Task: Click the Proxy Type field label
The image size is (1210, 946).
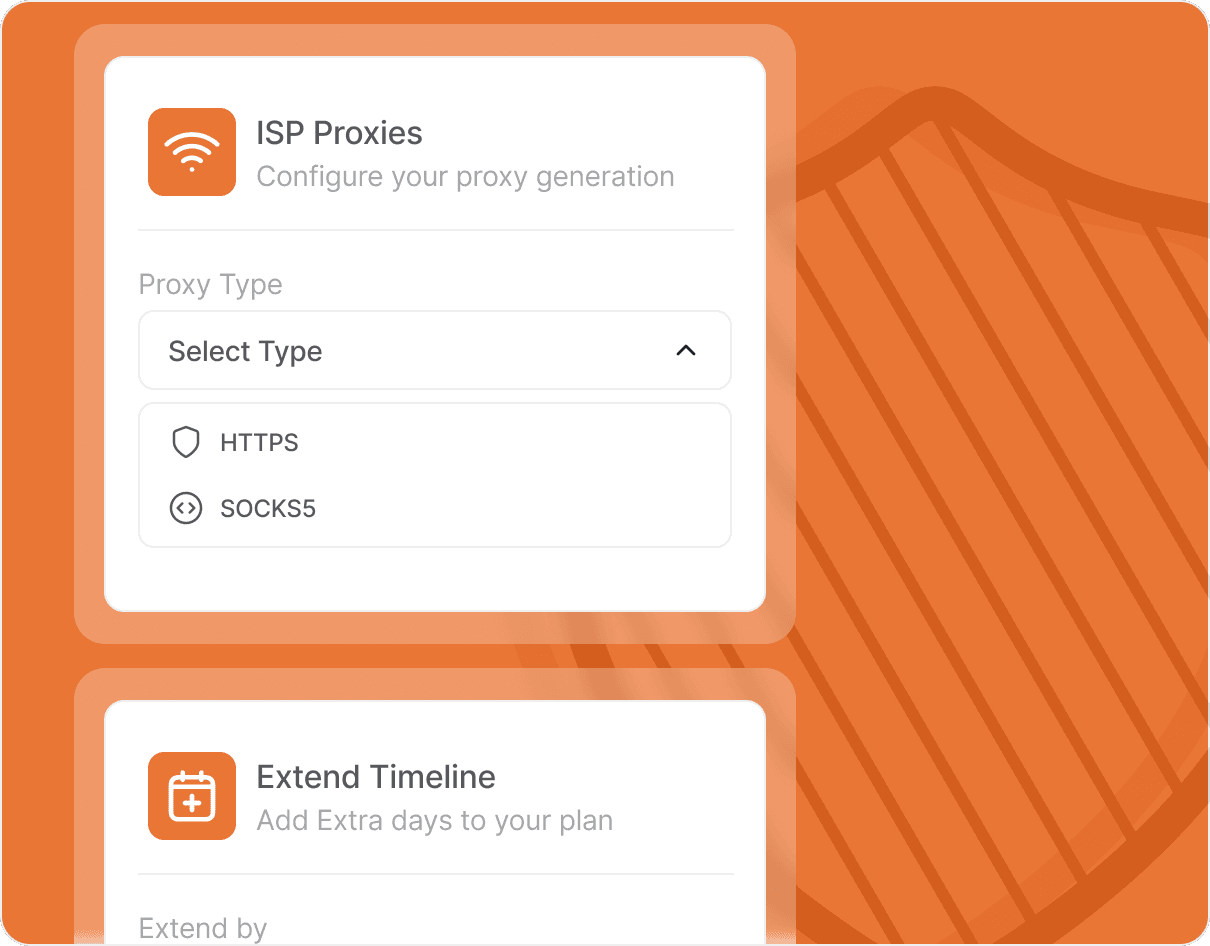Action: 210,284
